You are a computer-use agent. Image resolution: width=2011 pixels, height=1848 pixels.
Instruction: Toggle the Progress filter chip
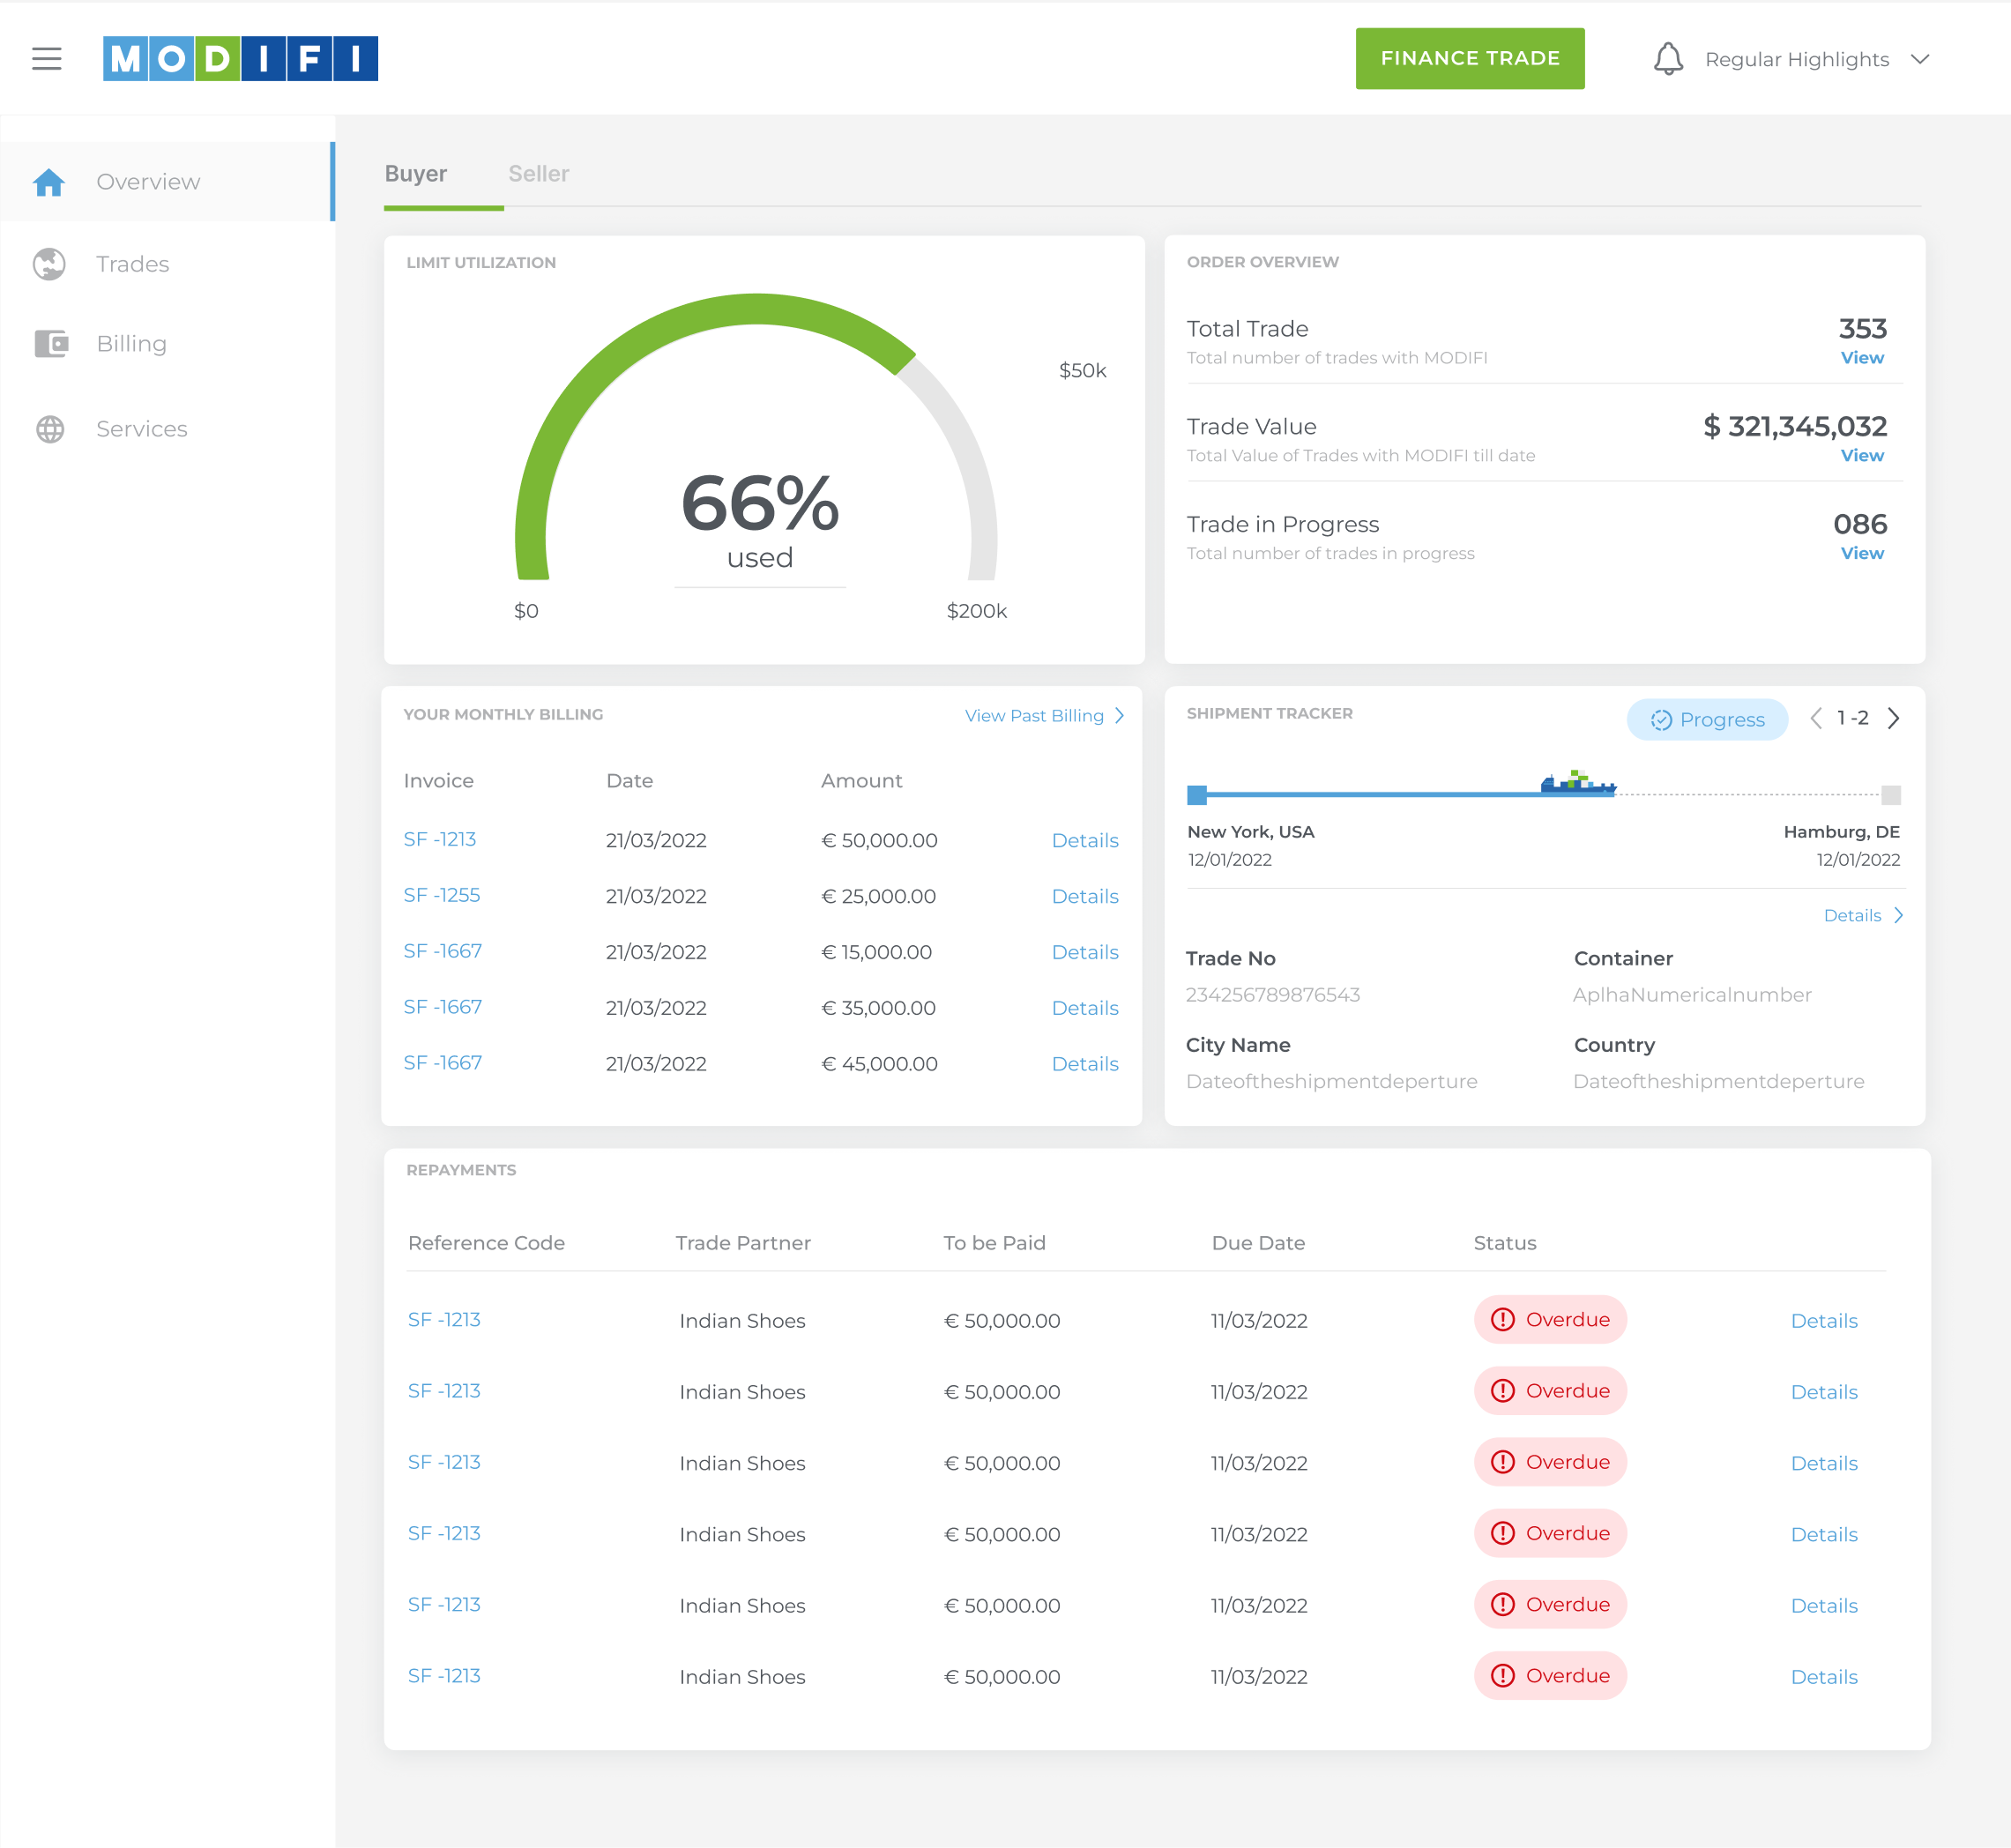(1706, 719)
